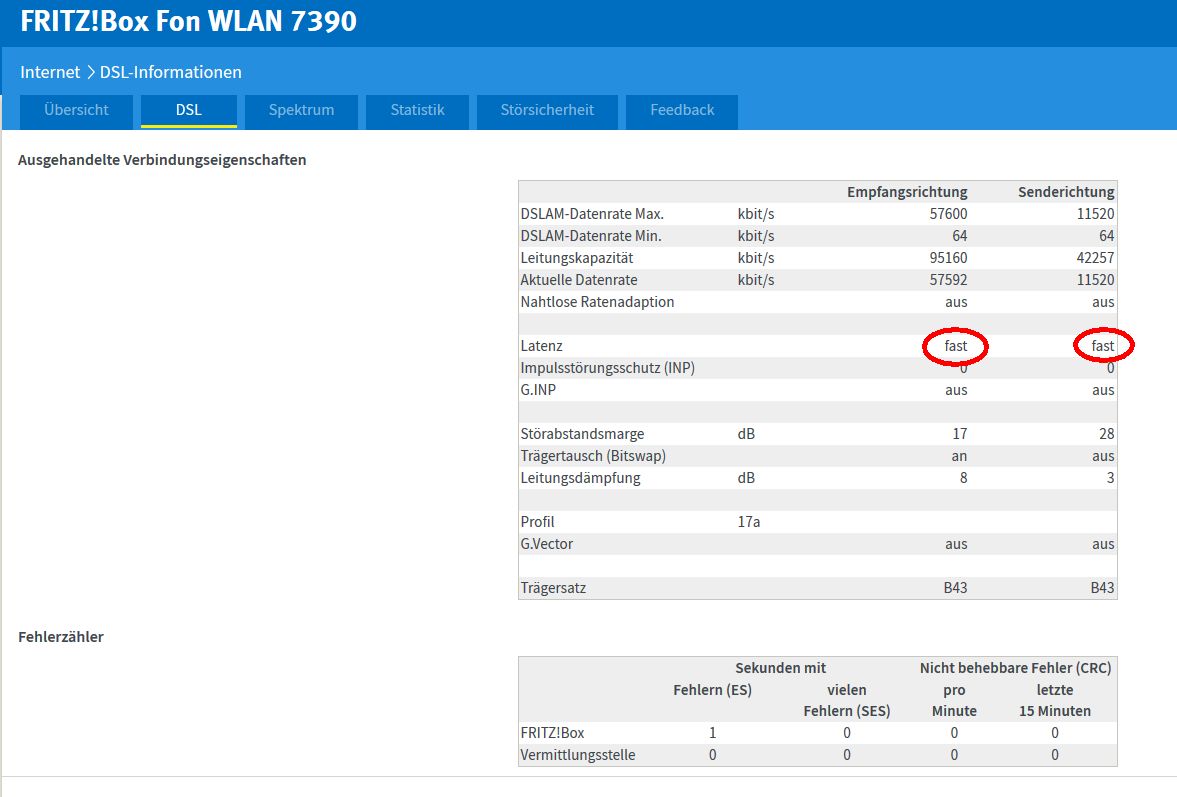Click the Fehlern (ES) column header

712,690
